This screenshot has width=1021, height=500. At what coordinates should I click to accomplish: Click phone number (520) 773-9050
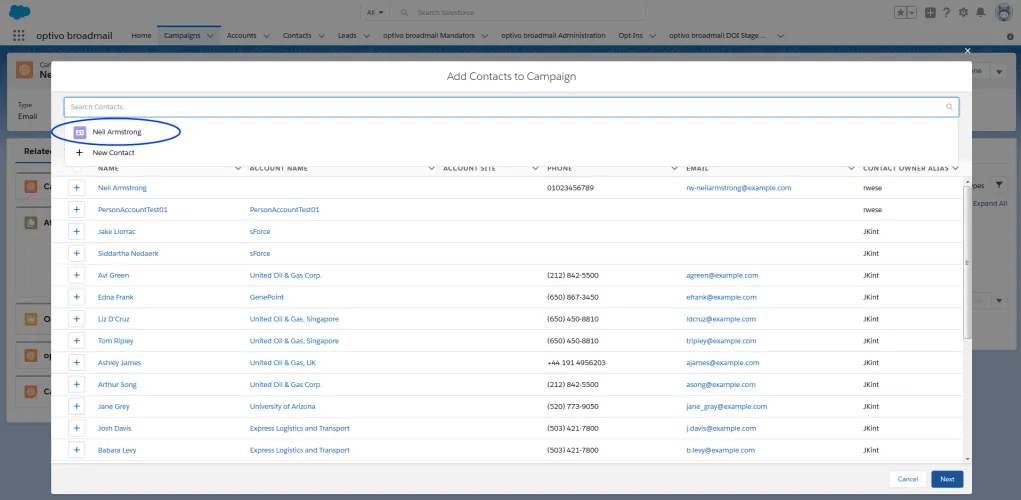tap(573, 407)
